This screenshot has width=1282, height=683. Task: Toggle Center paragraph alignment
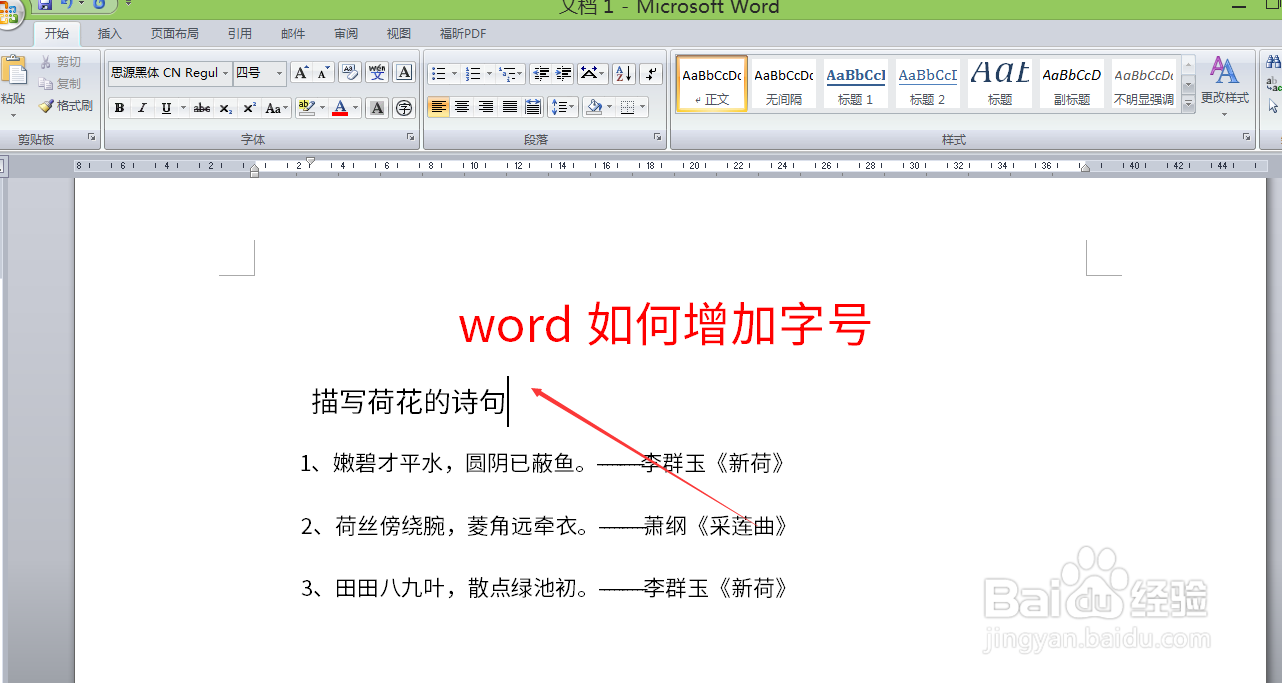pos(462,107)
